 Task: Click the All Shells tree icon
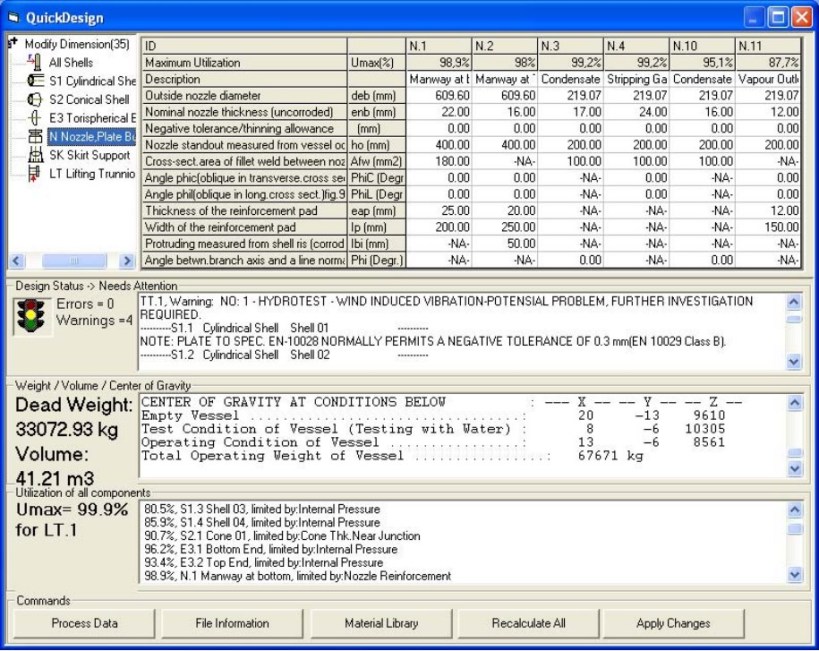(x=35, y=62)
